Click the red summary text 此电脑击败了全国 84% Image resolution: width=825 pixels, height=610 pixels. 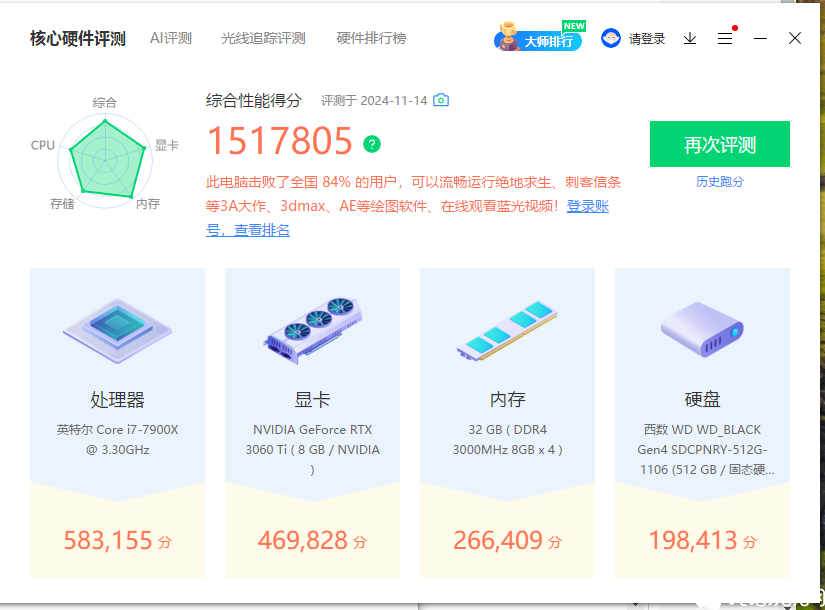278,182
